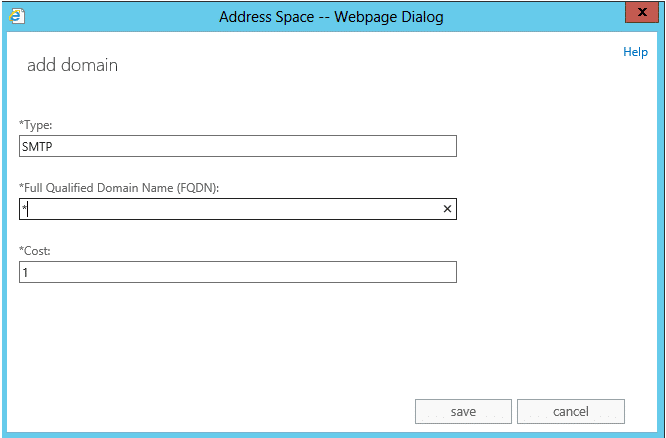Click the value 1 in the Cost box

click(x=25, y=272)
